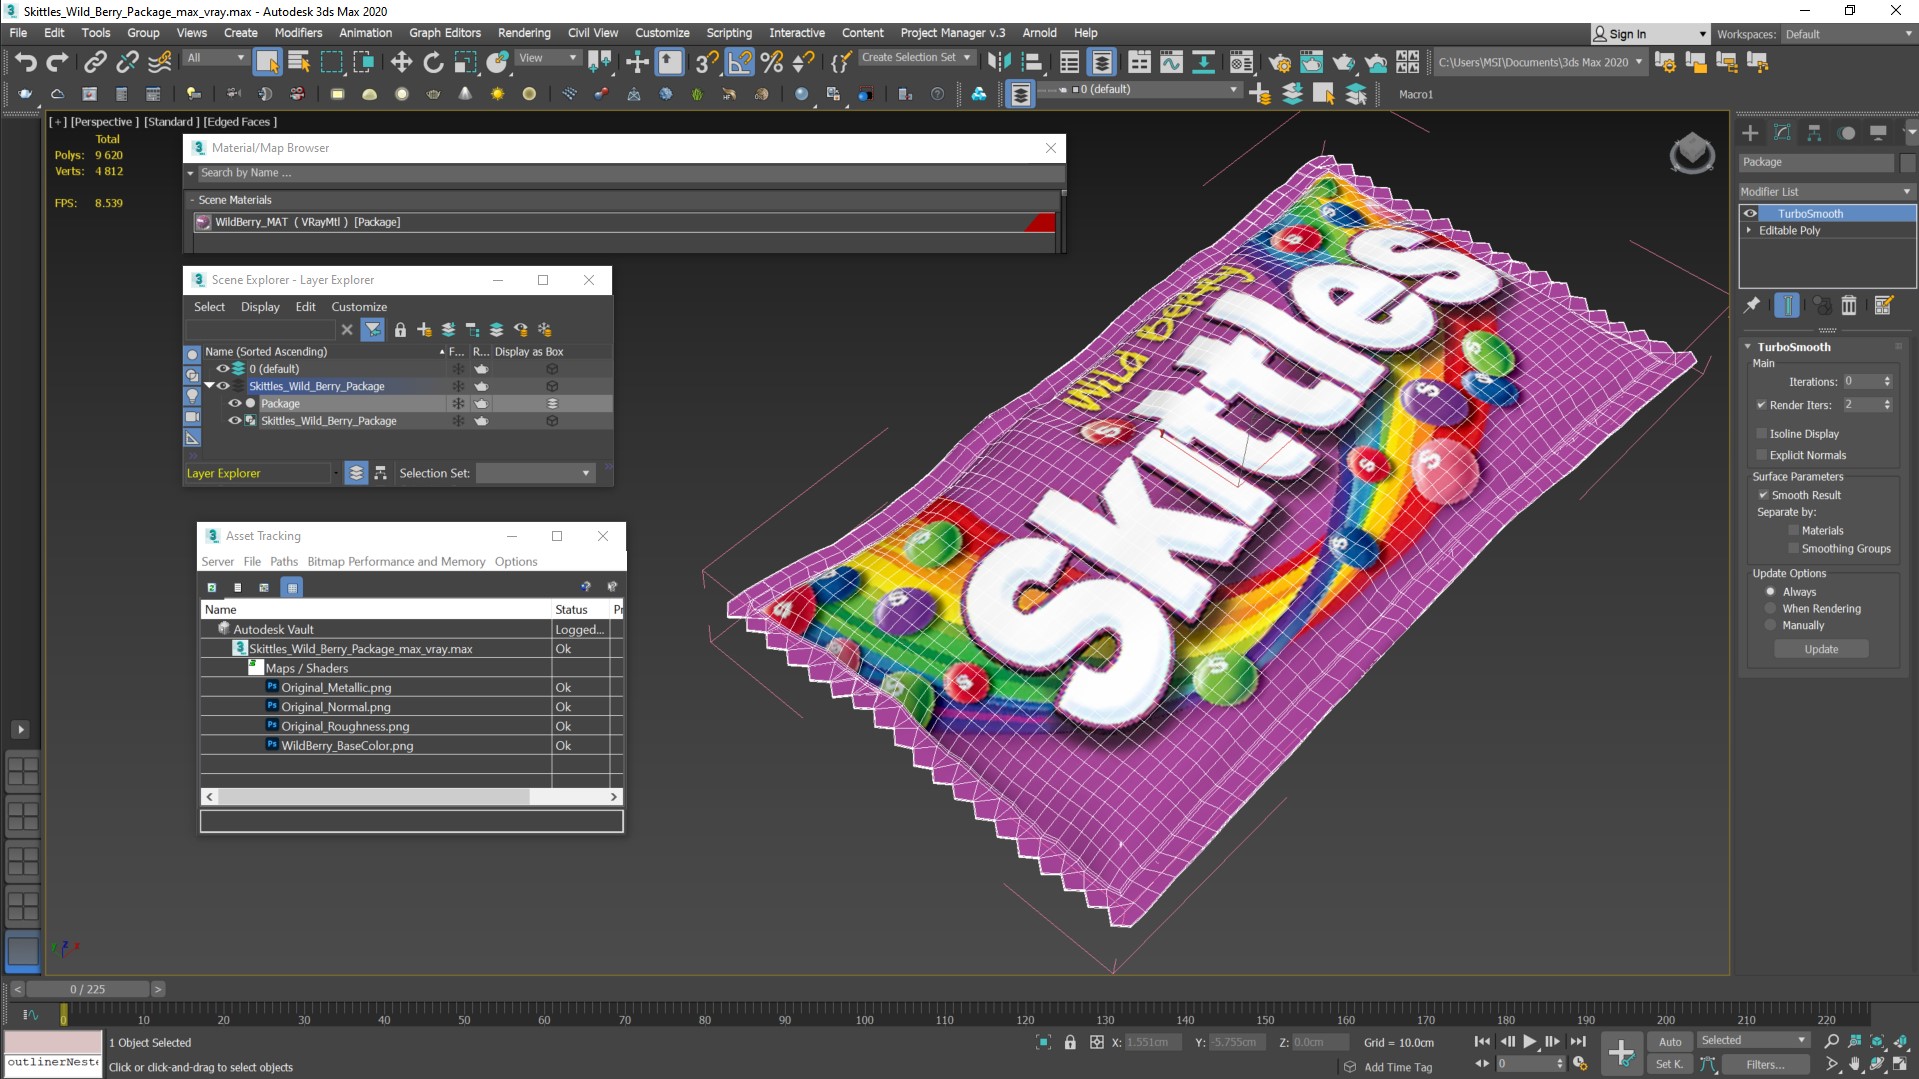Select the Manually update radio option
The height and width of the screenshot is (1079, 1919).
click(1771, 626)
